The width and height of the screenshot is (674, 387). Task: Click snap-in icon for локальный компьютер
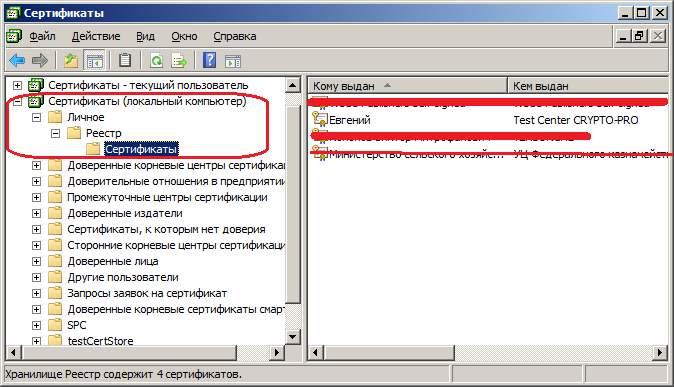point(36,101)
